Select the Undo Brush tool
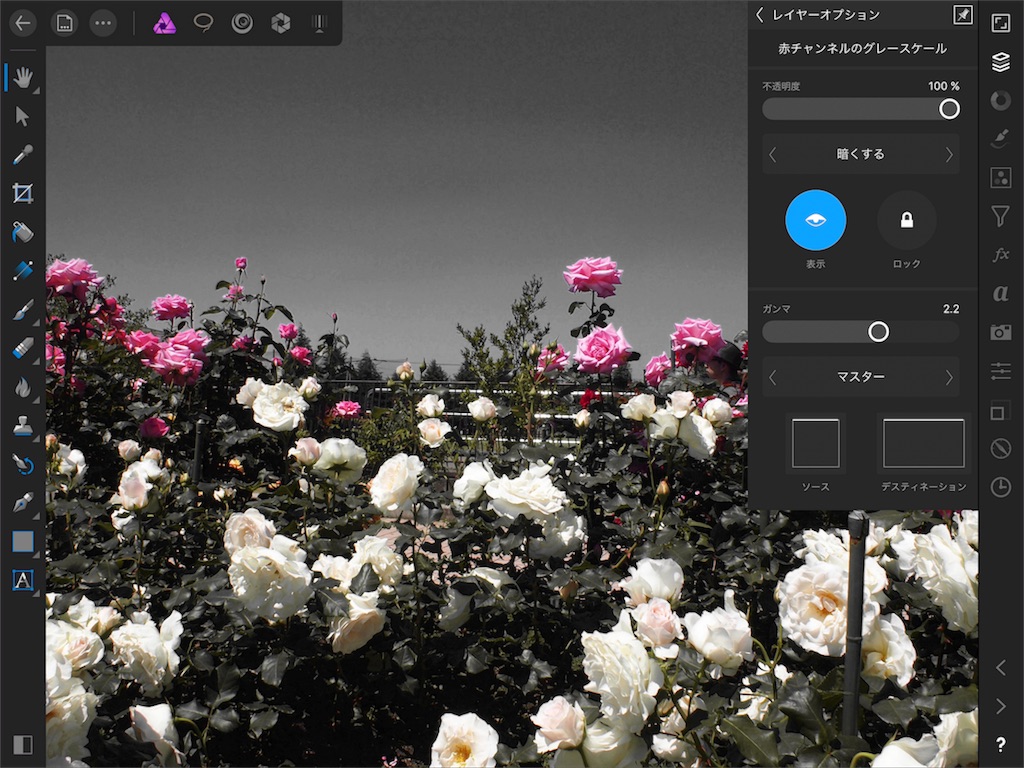 23,464
